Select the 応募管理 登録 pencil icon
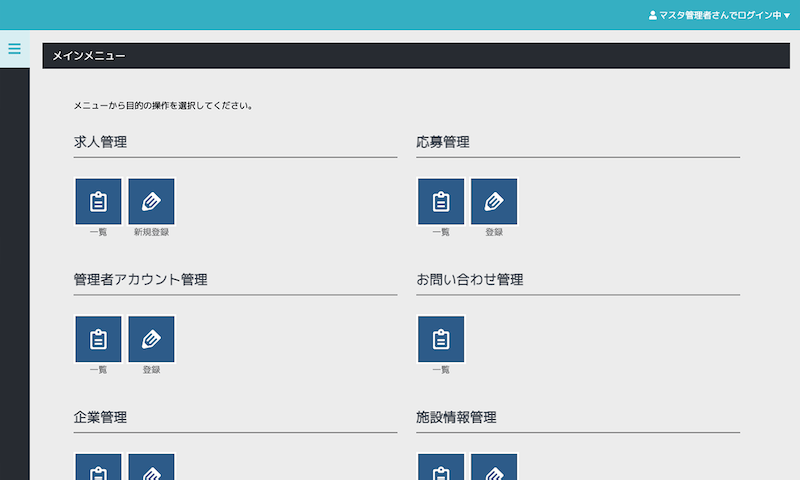 494,201
